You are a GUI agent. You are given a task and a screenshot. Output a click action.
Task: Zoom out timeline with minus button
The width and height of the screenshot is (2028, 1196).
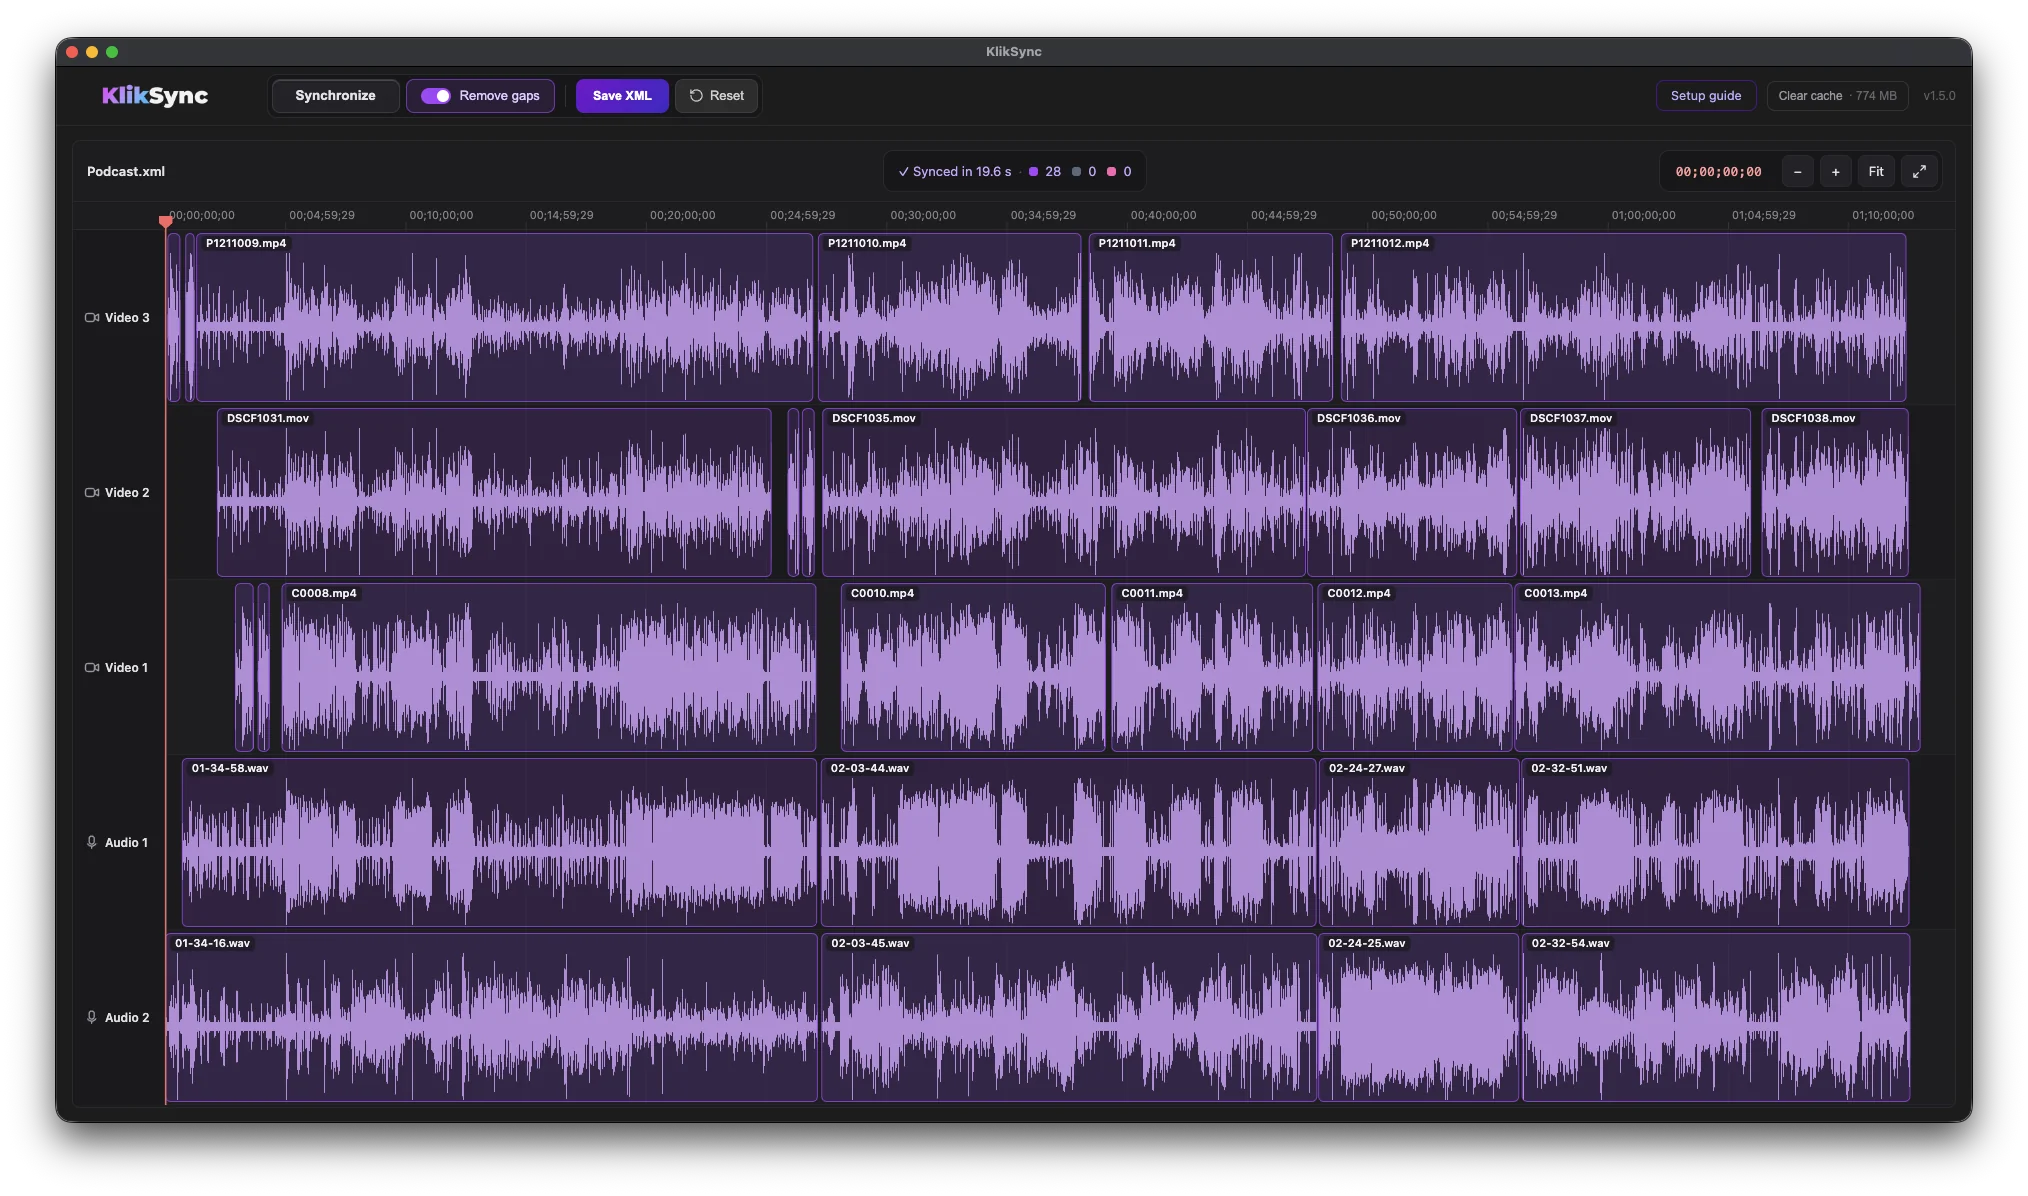(x=1797, y=172)
